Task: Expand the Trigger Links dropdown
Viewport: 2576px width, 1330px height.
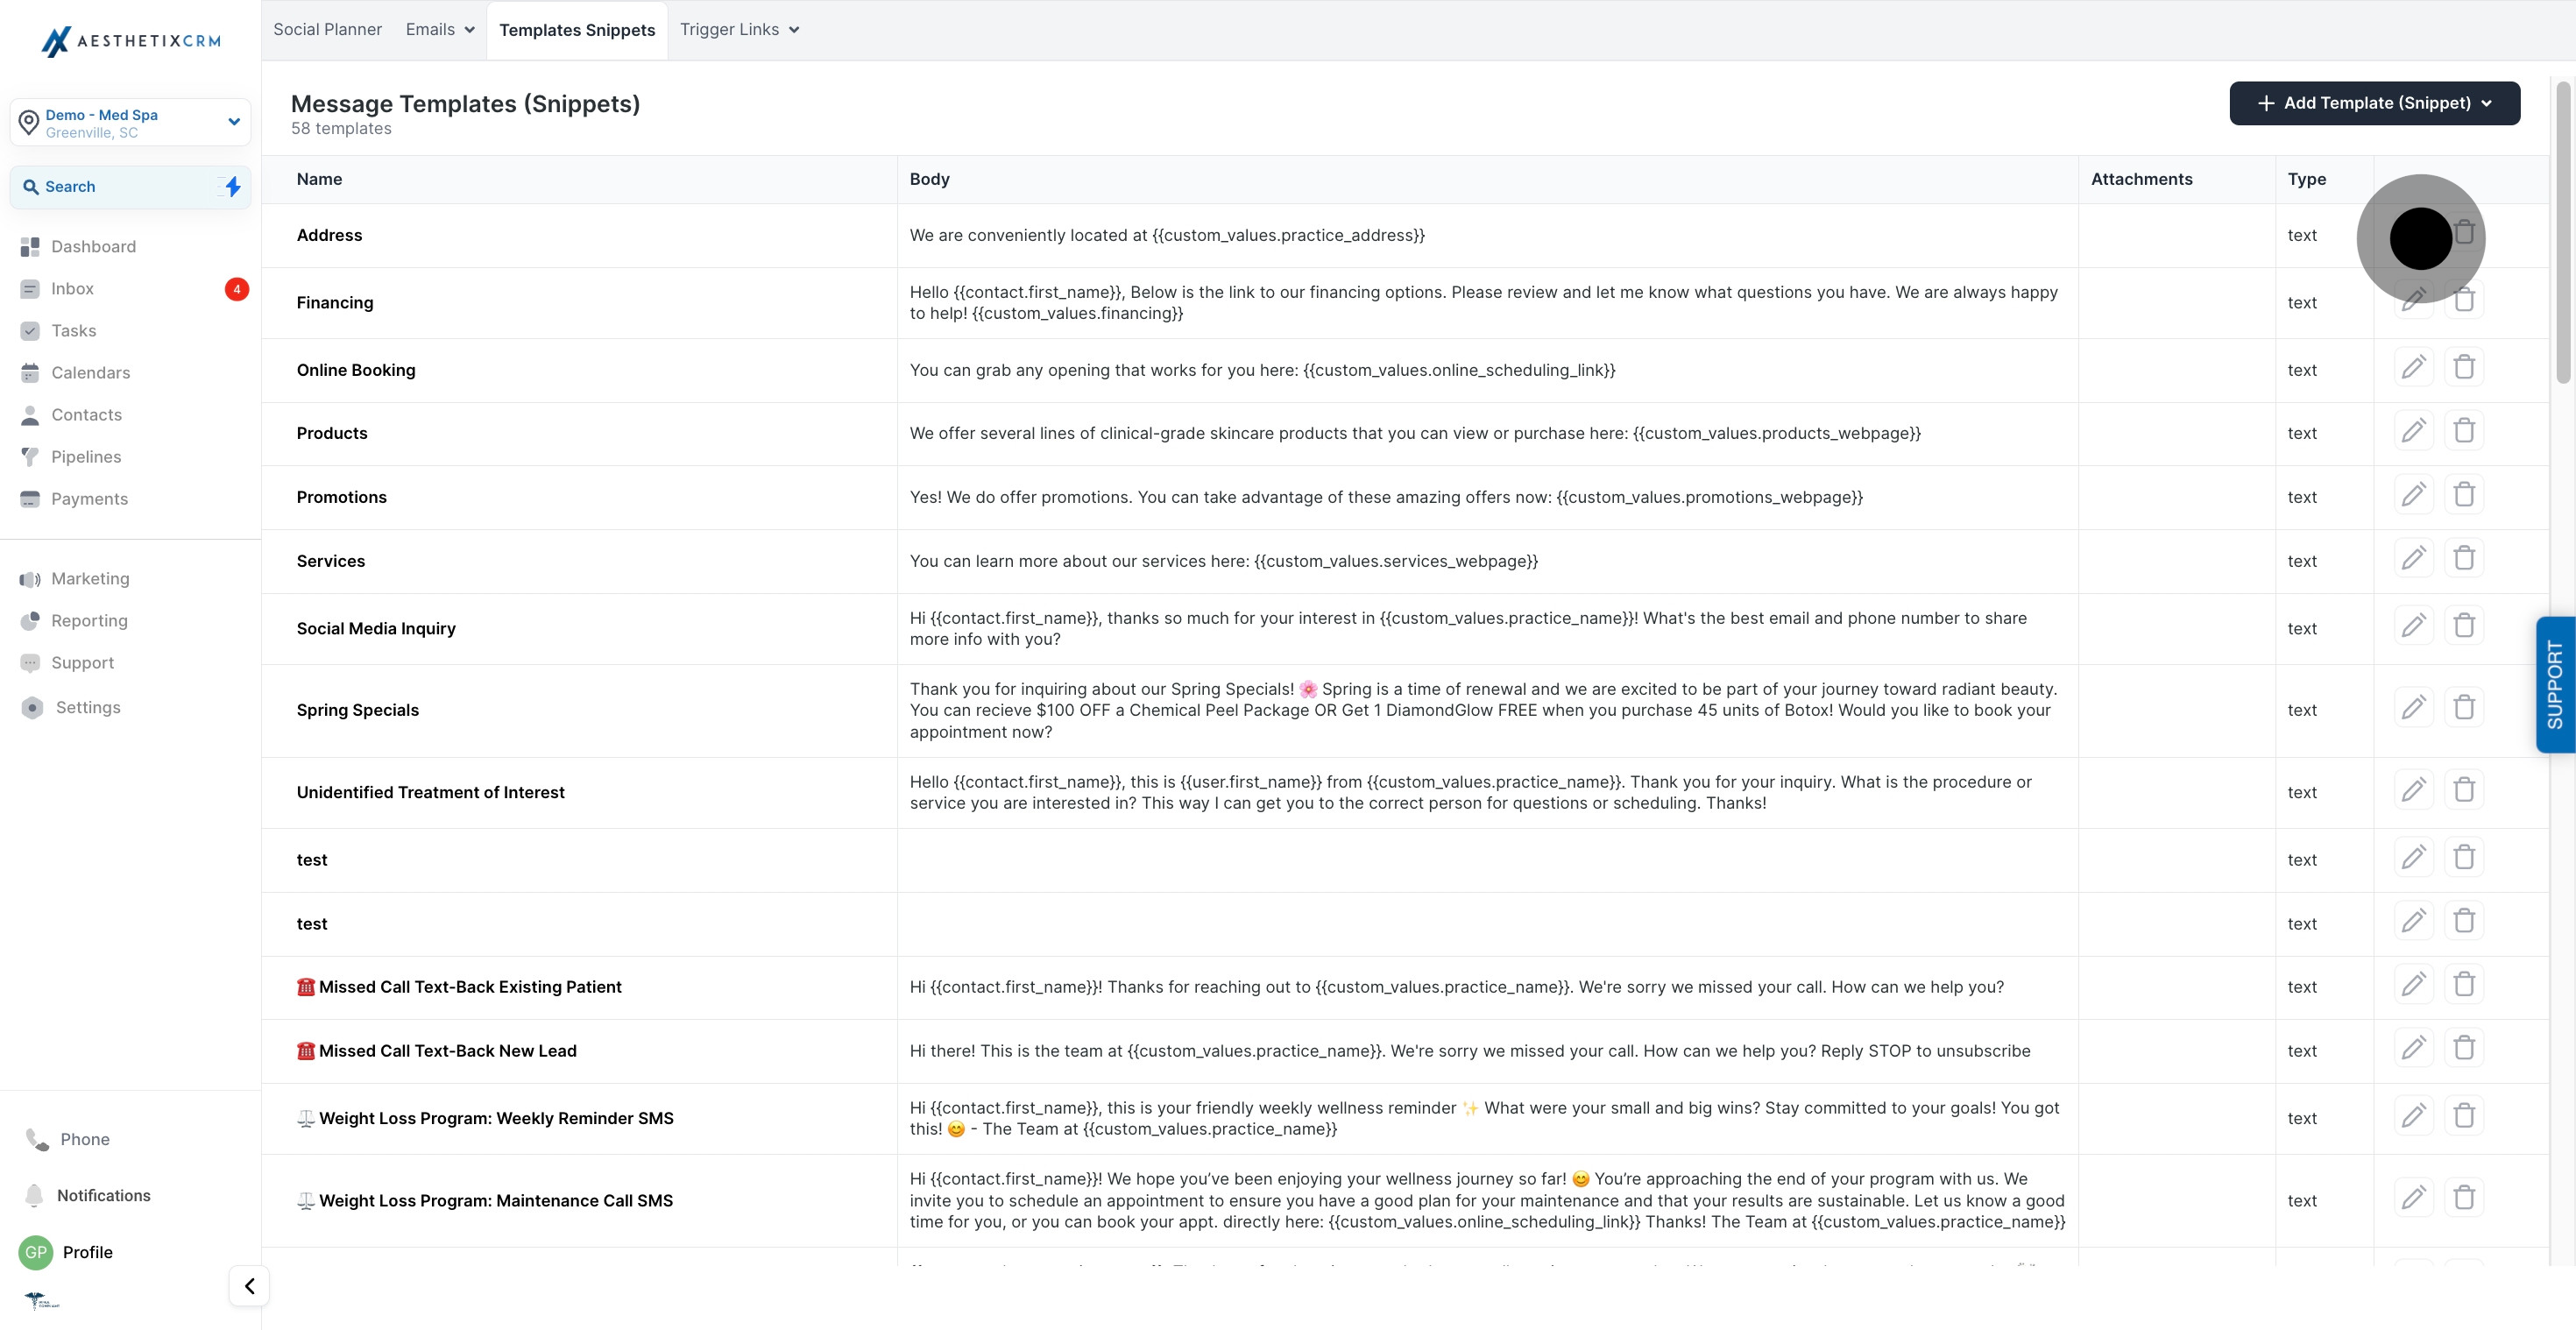Action: [739, 30]
